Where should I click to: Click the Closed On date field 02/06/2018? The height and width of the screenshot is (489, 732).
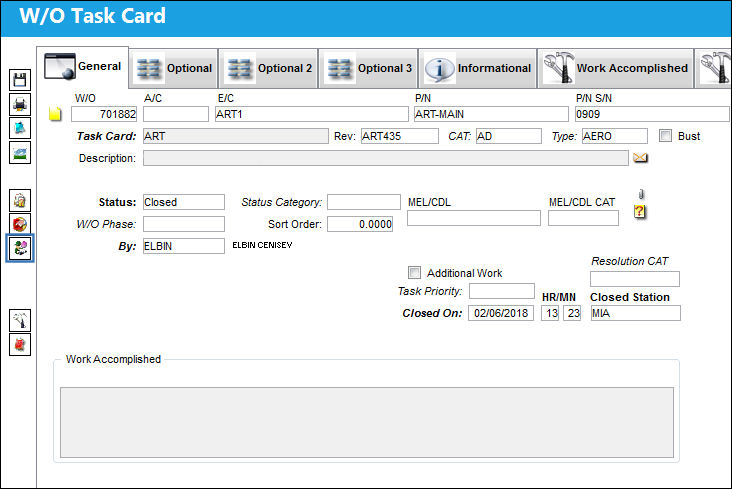click(501, 313)
